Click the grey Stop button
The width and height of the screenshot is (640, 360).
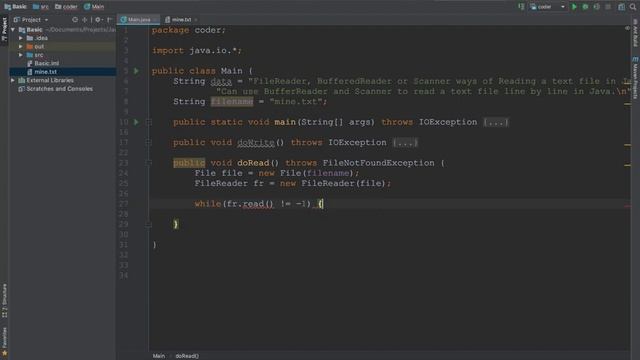608,7
